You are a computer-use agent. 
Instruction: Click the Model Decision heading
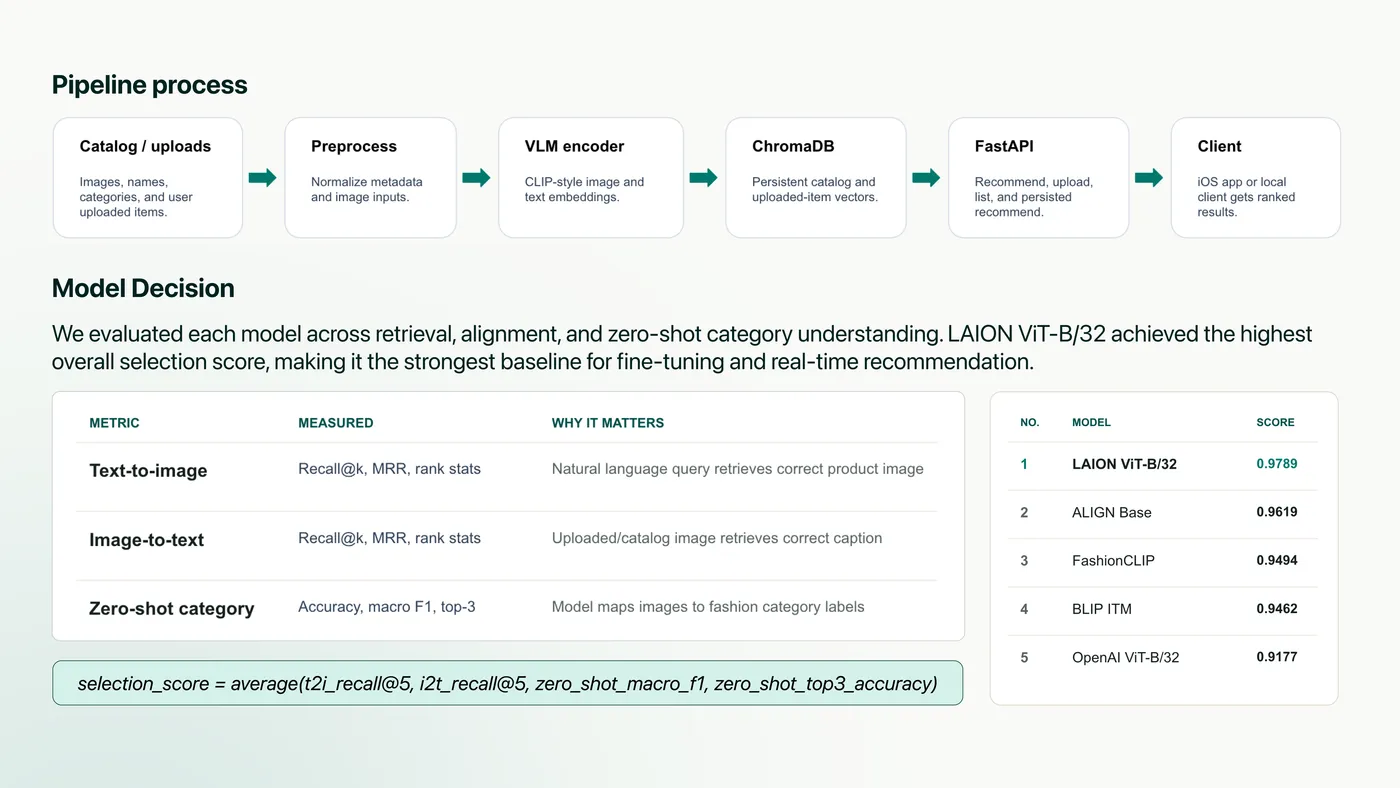tap(143, 288)
